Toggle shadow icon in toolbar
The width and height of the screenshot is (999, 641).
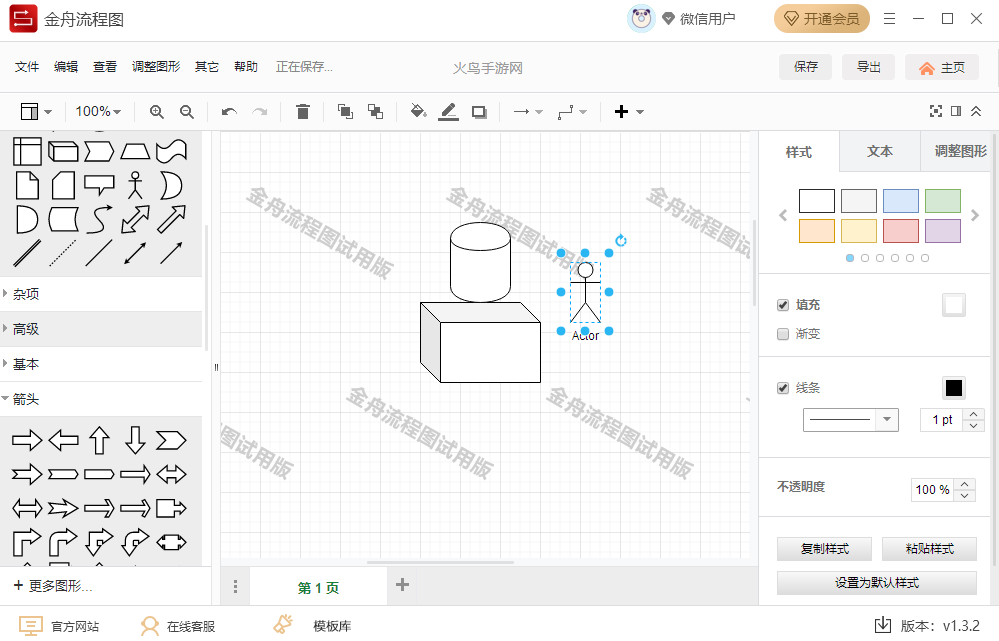479,112
